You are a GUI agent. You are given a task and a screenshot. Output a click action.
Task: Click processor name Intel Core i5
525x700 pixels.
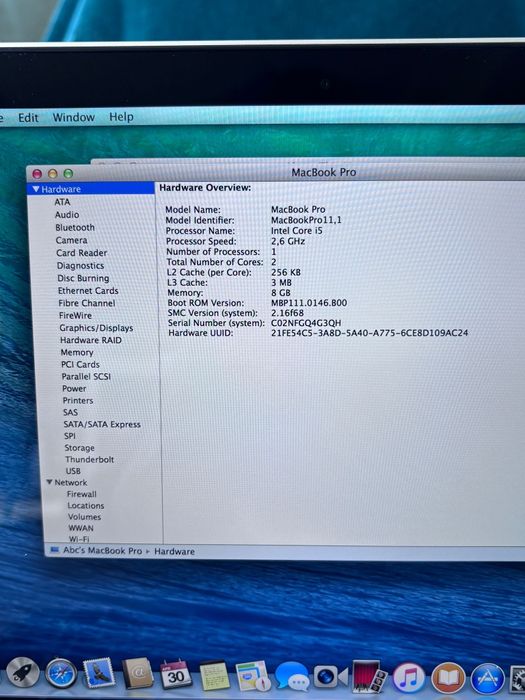point(296,230)
